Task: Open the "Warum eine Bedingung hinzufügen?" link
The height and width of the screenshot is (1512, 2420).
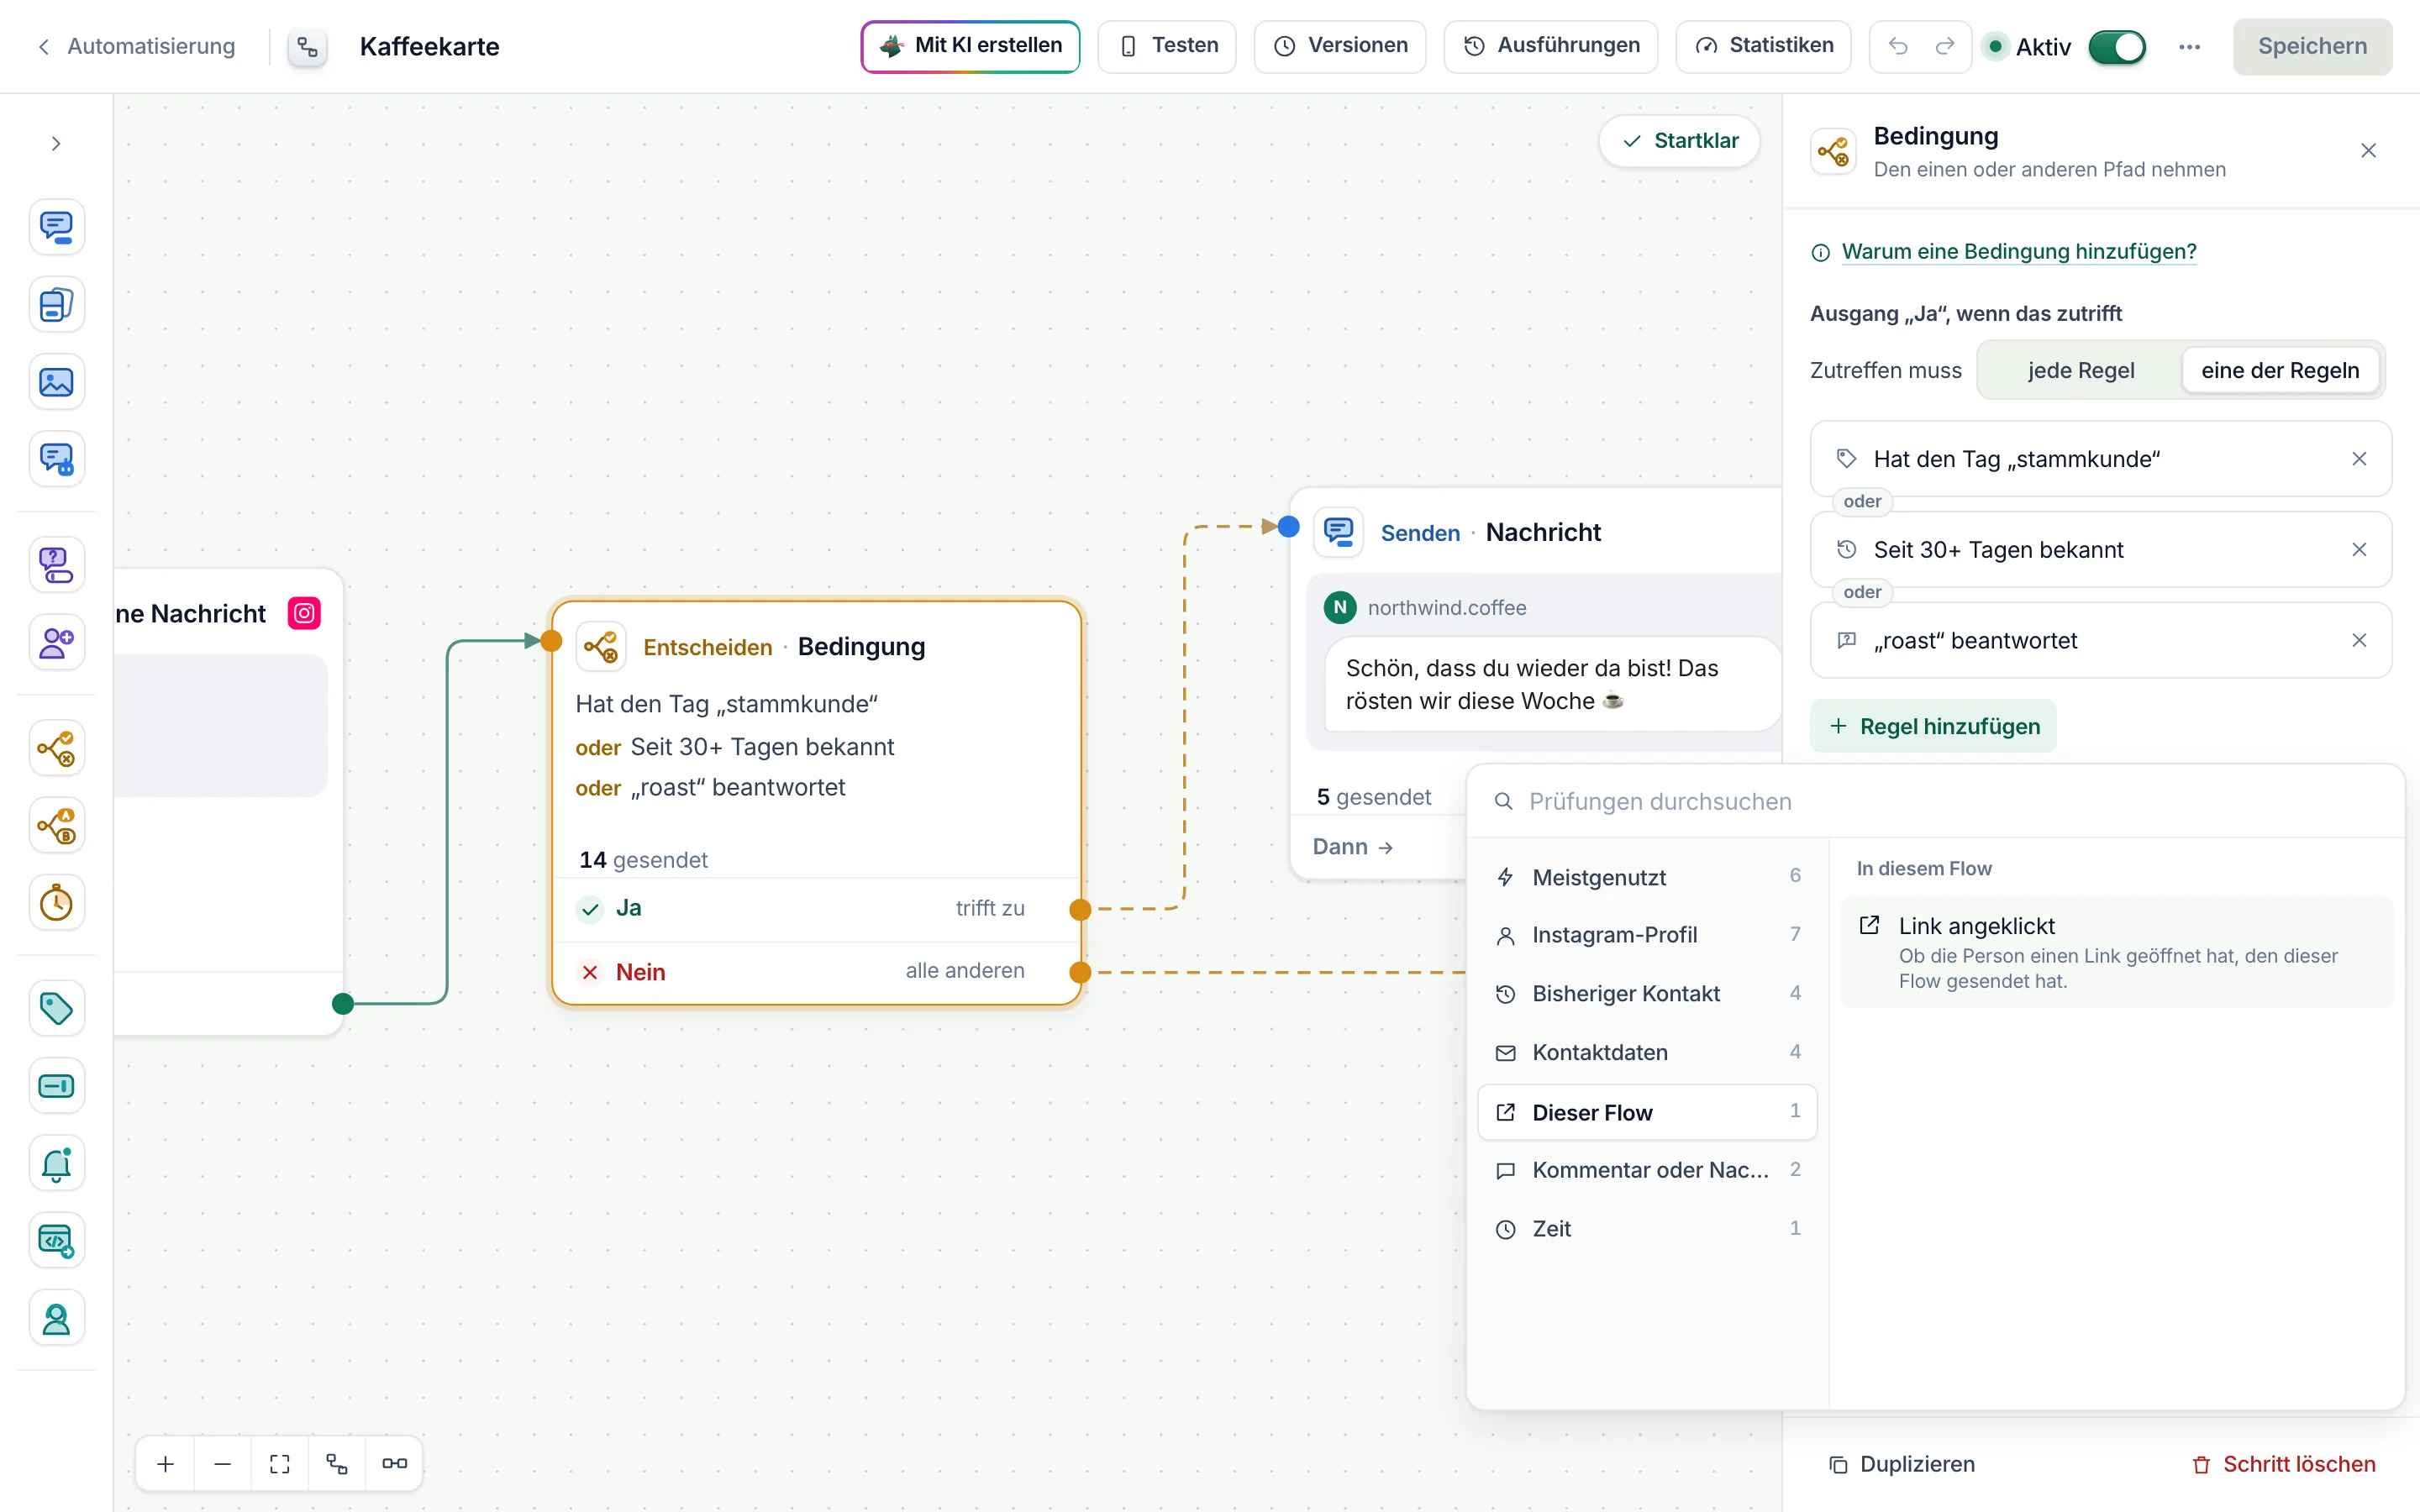Action: coord(2018,252)
